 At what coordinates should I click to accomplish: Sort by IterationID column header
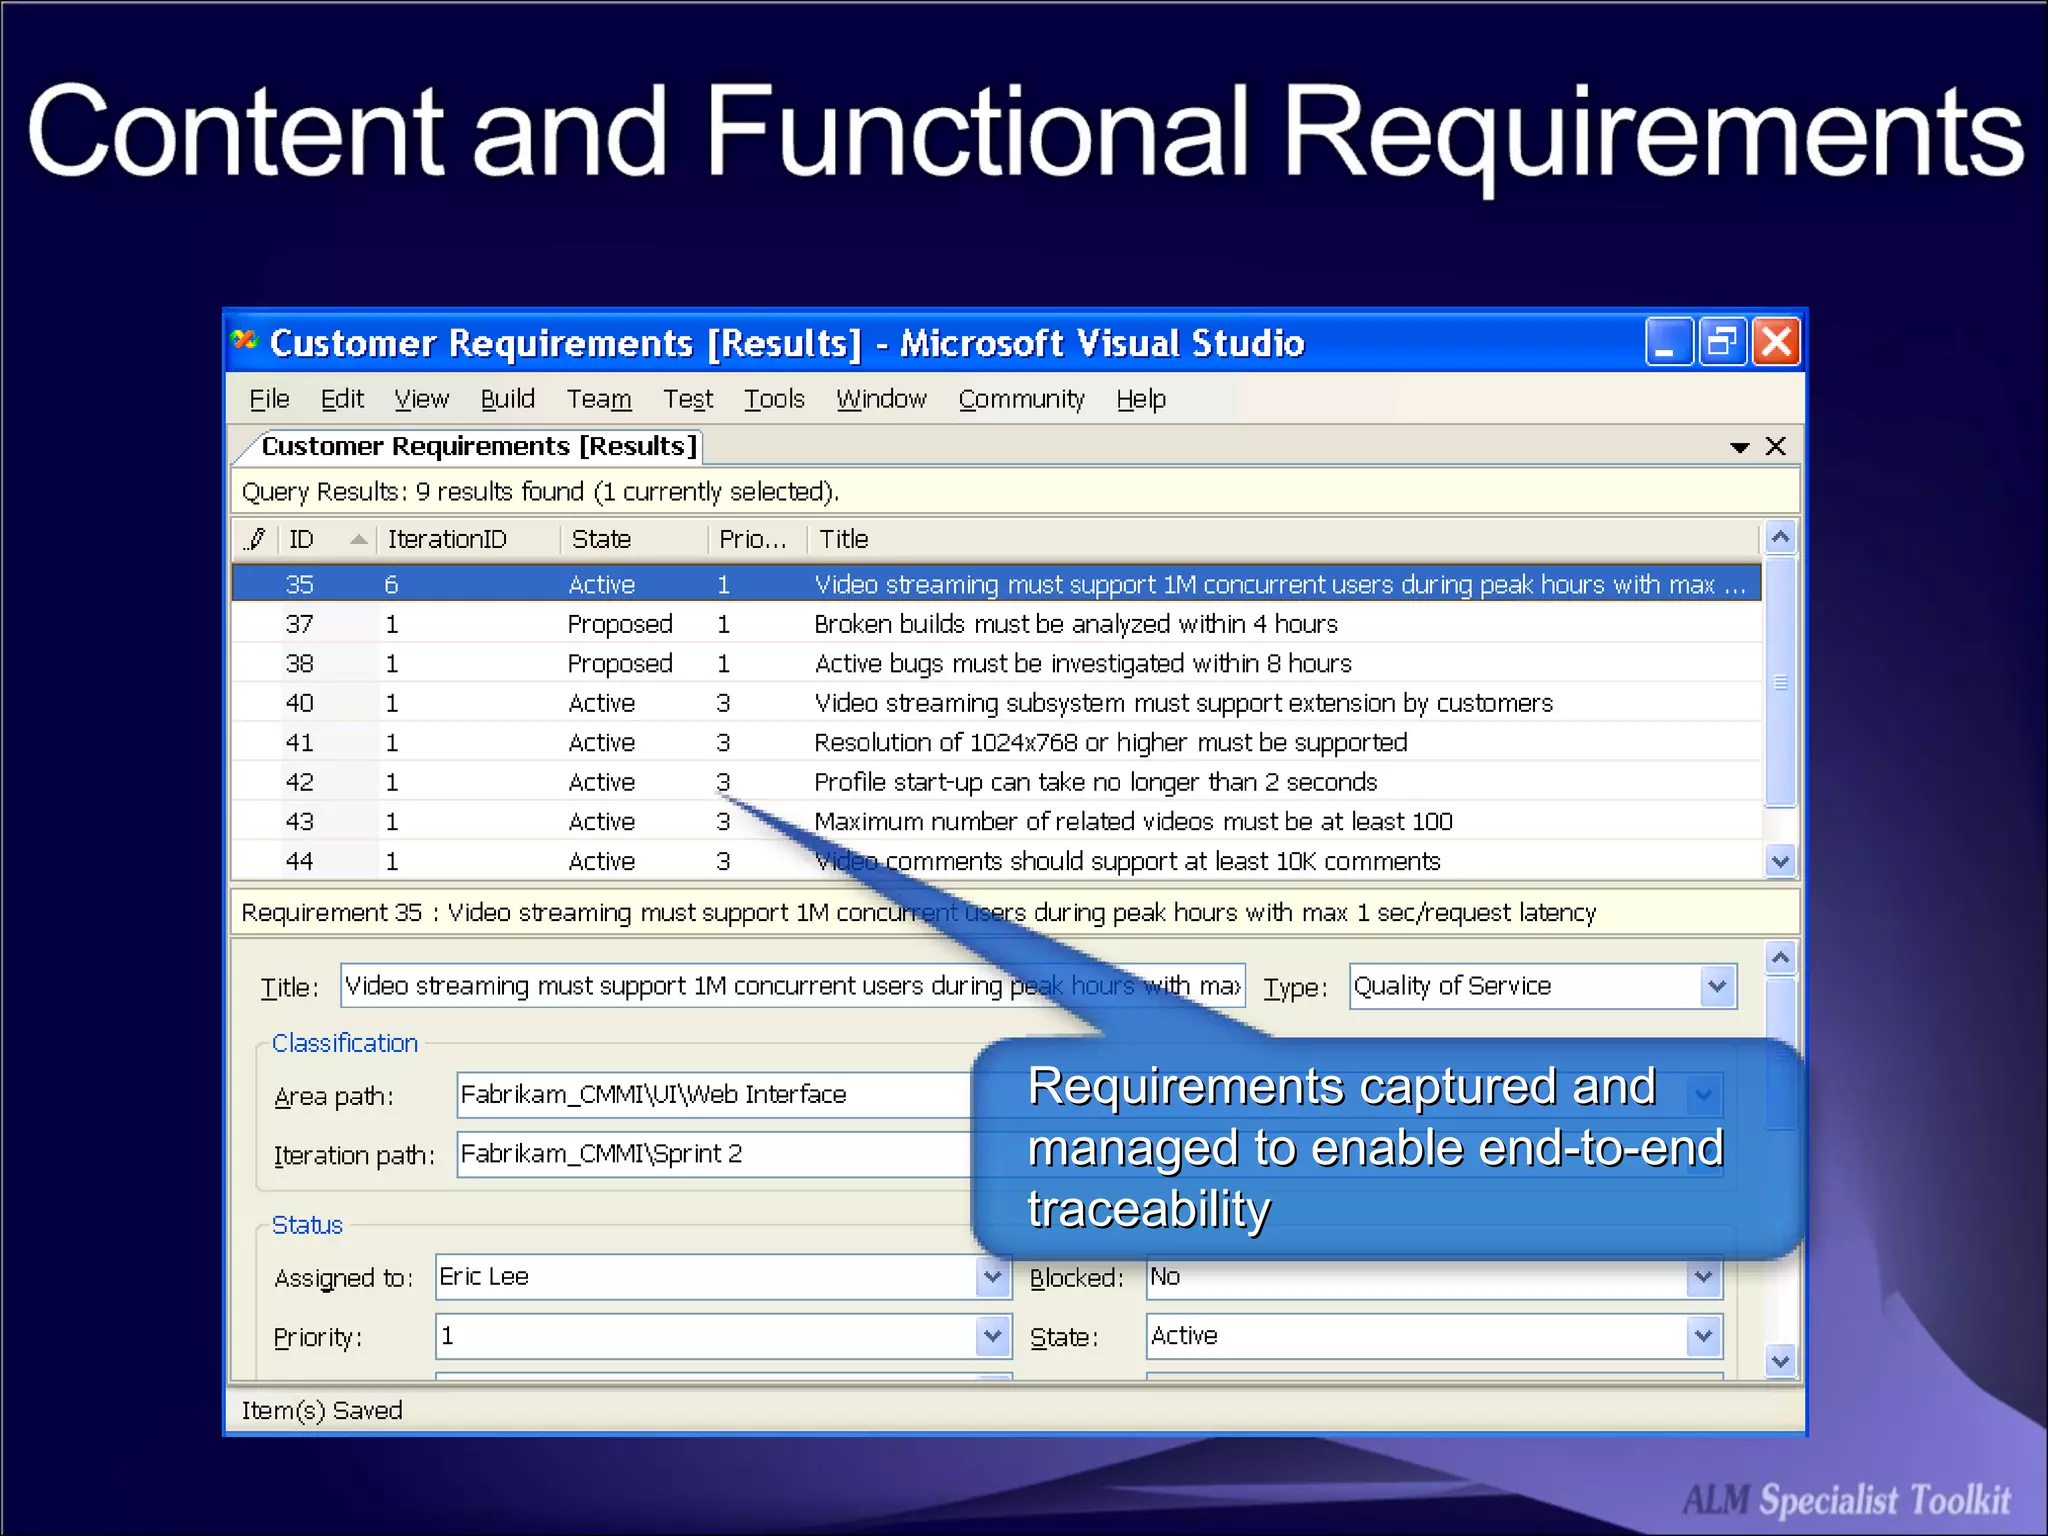pyautogui.click(x=468, y=539)
